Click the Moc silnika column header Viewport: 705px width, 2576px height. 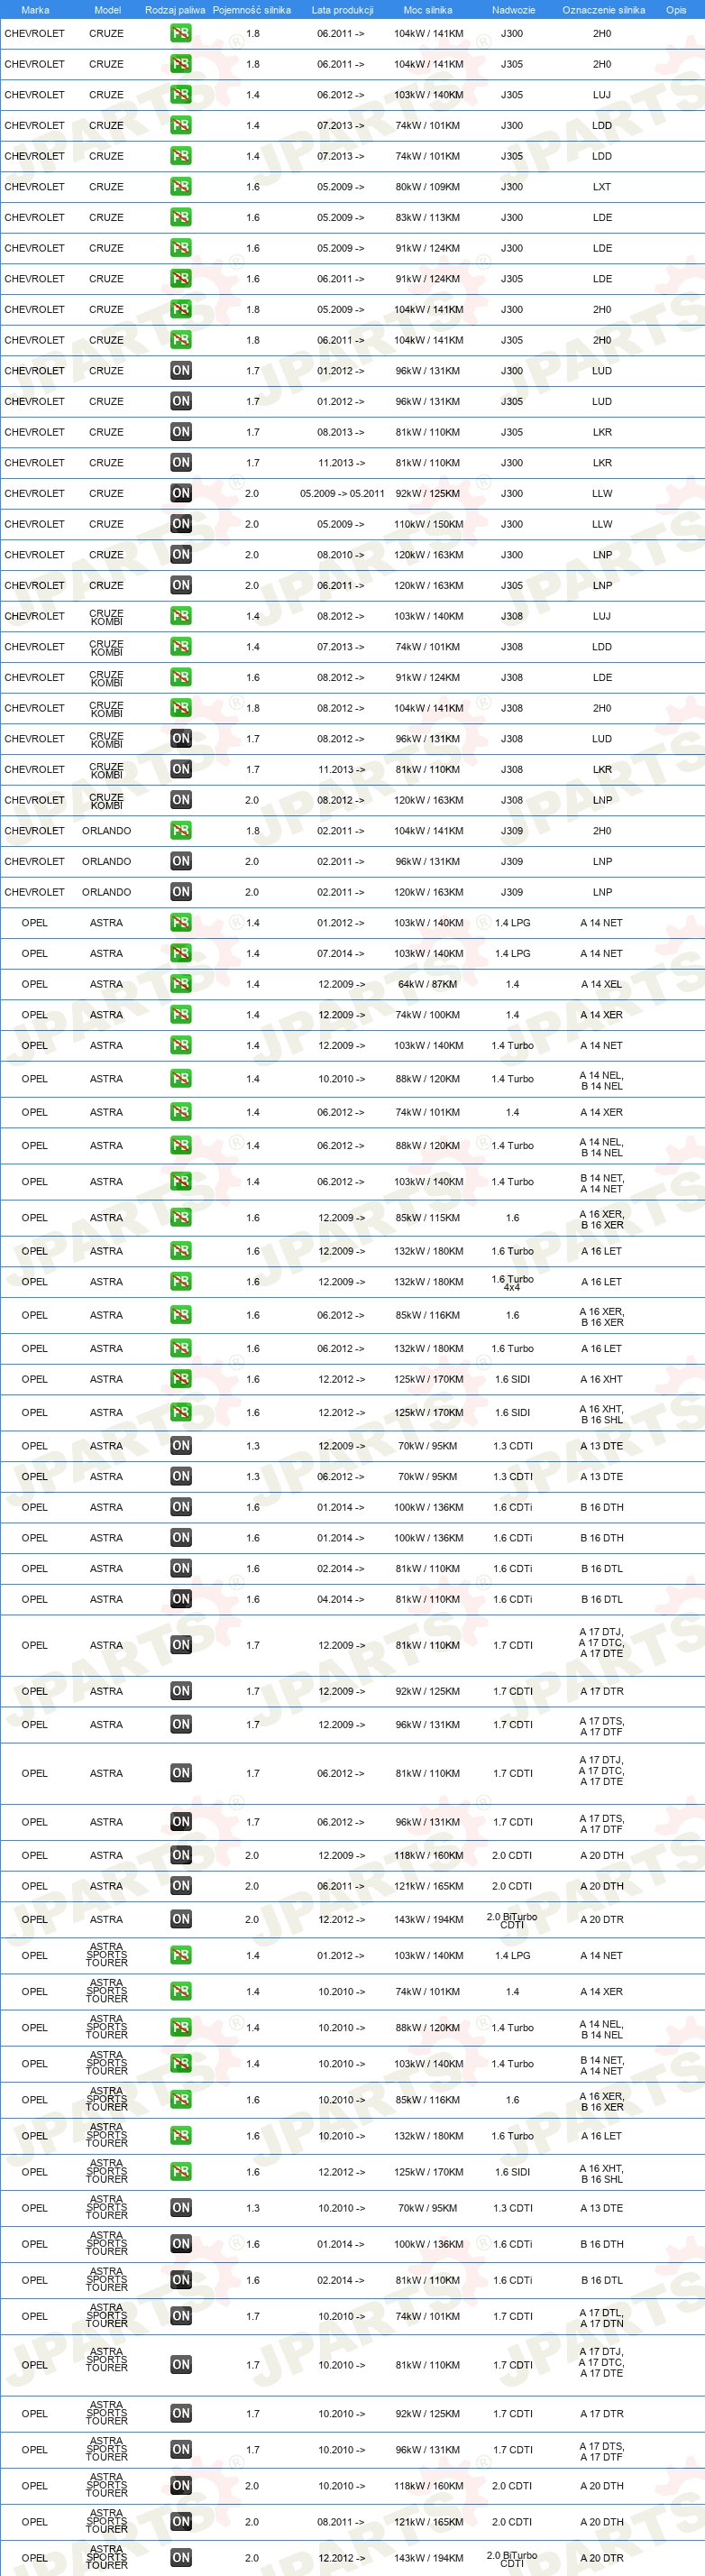coord(428,10)
